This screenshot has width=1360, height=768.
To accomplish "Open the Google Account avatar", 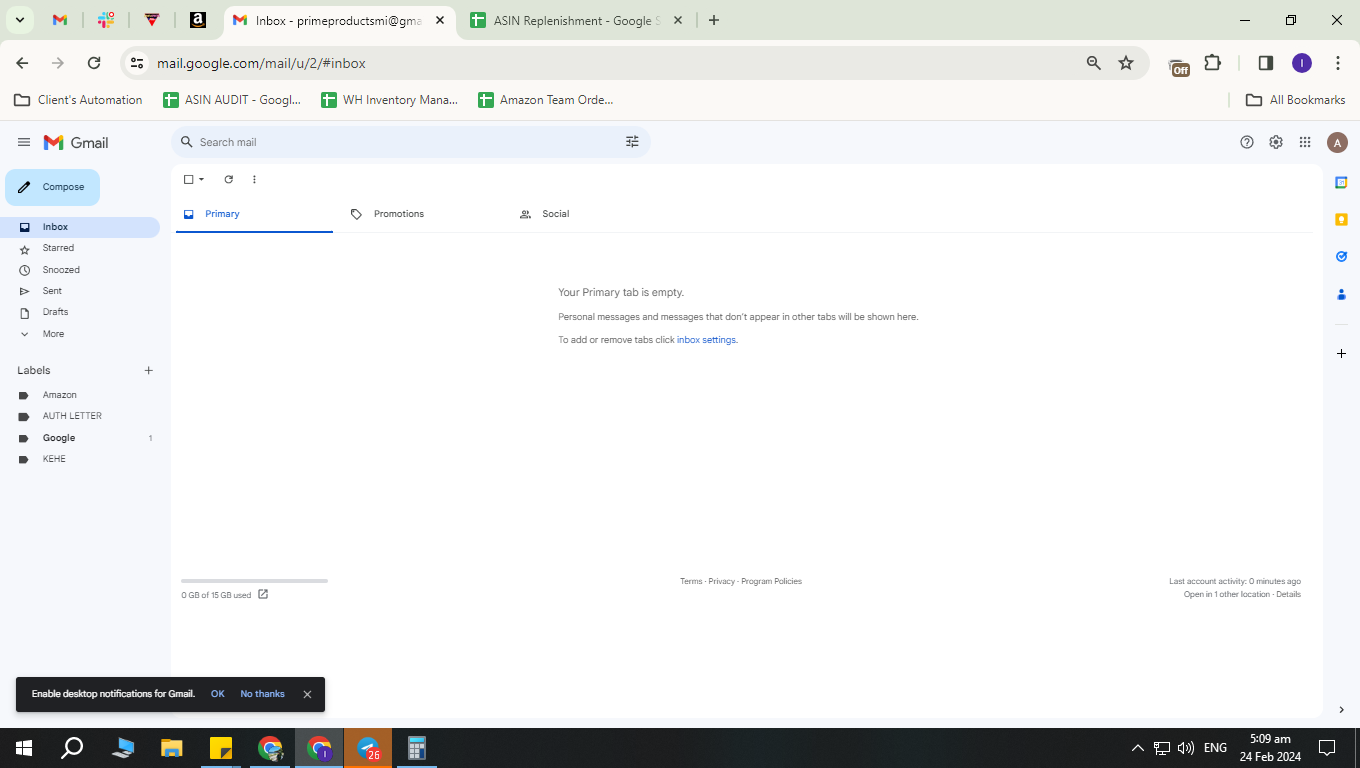I will 1337,143.
